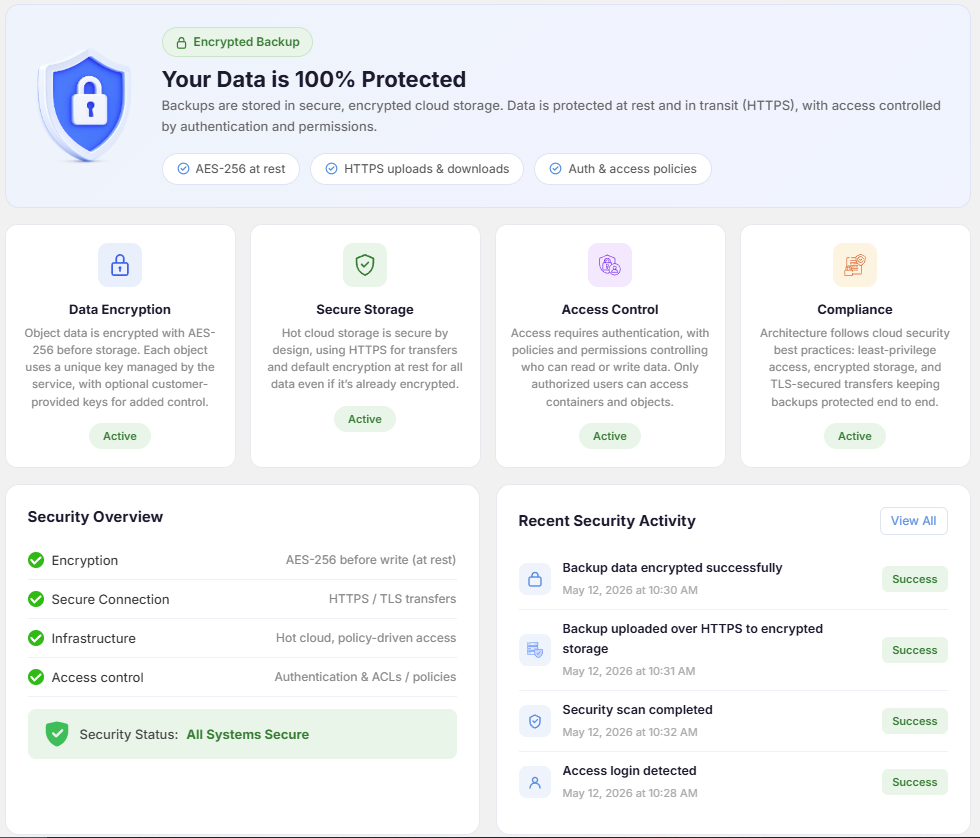Viewport: 980px width, 838px height.
Task: Click Active badge under Data Encryption
Action: pyautogui.click(x=120, y=436)
